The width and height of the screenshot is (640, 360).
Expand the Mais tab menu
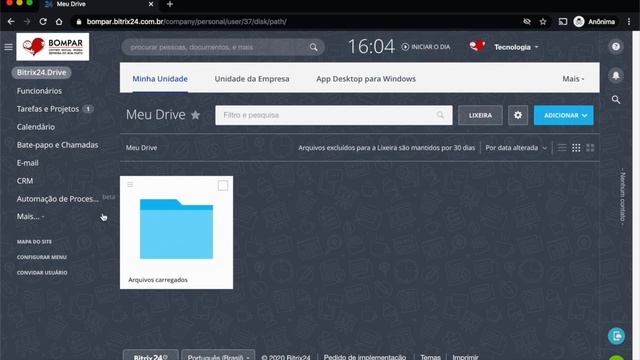point(573,79)
